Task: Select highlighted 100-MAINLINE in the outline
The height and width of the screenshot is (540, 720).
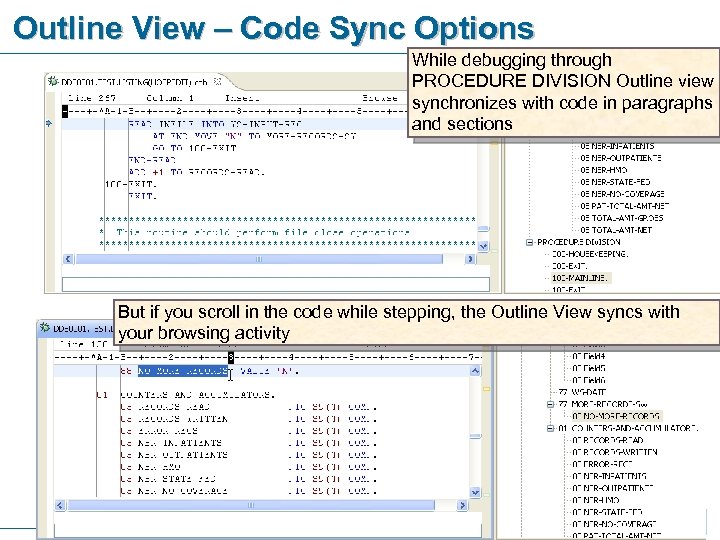Action: coord(579,278)
